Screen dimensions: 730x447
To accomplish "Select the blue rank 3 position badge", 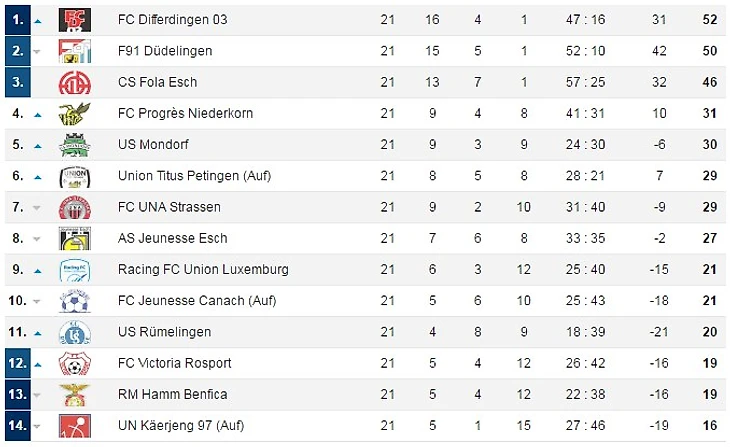I will (18, 82).
